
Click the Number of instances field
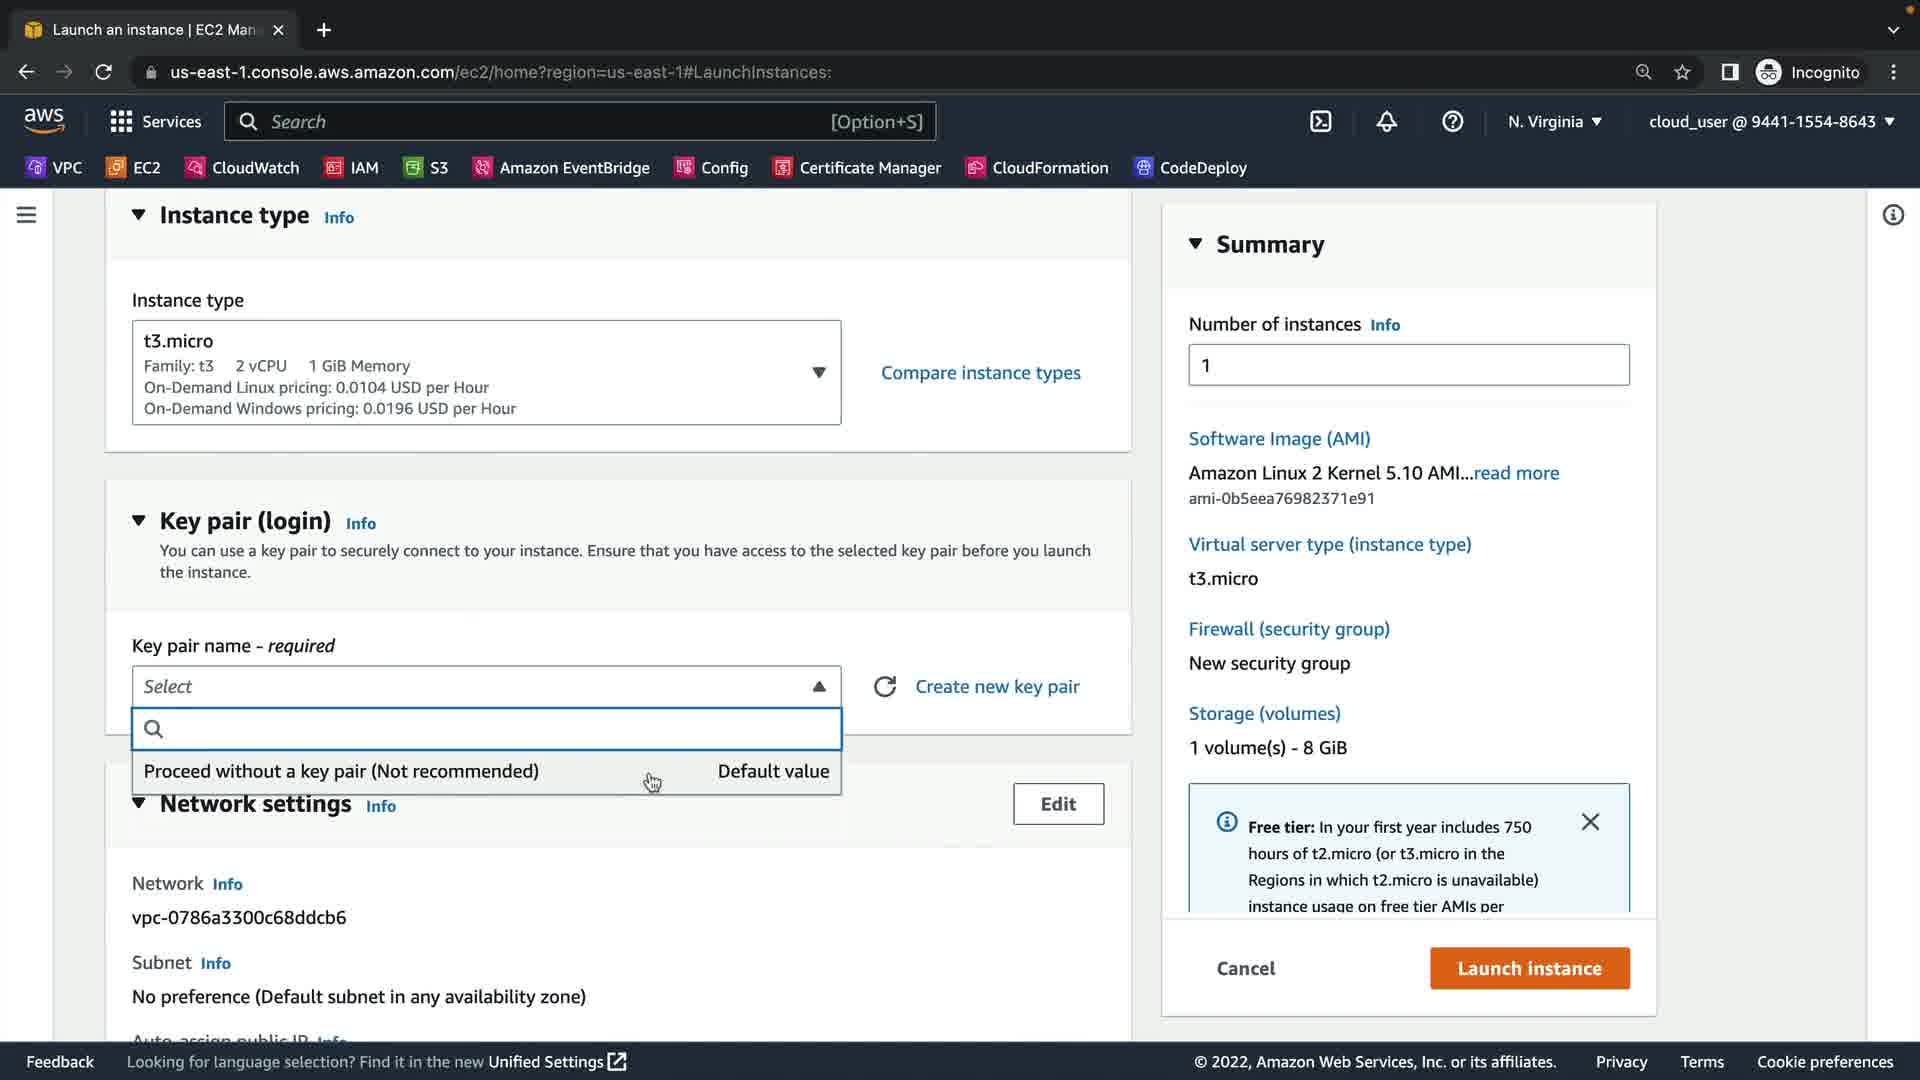[1408, 365]
